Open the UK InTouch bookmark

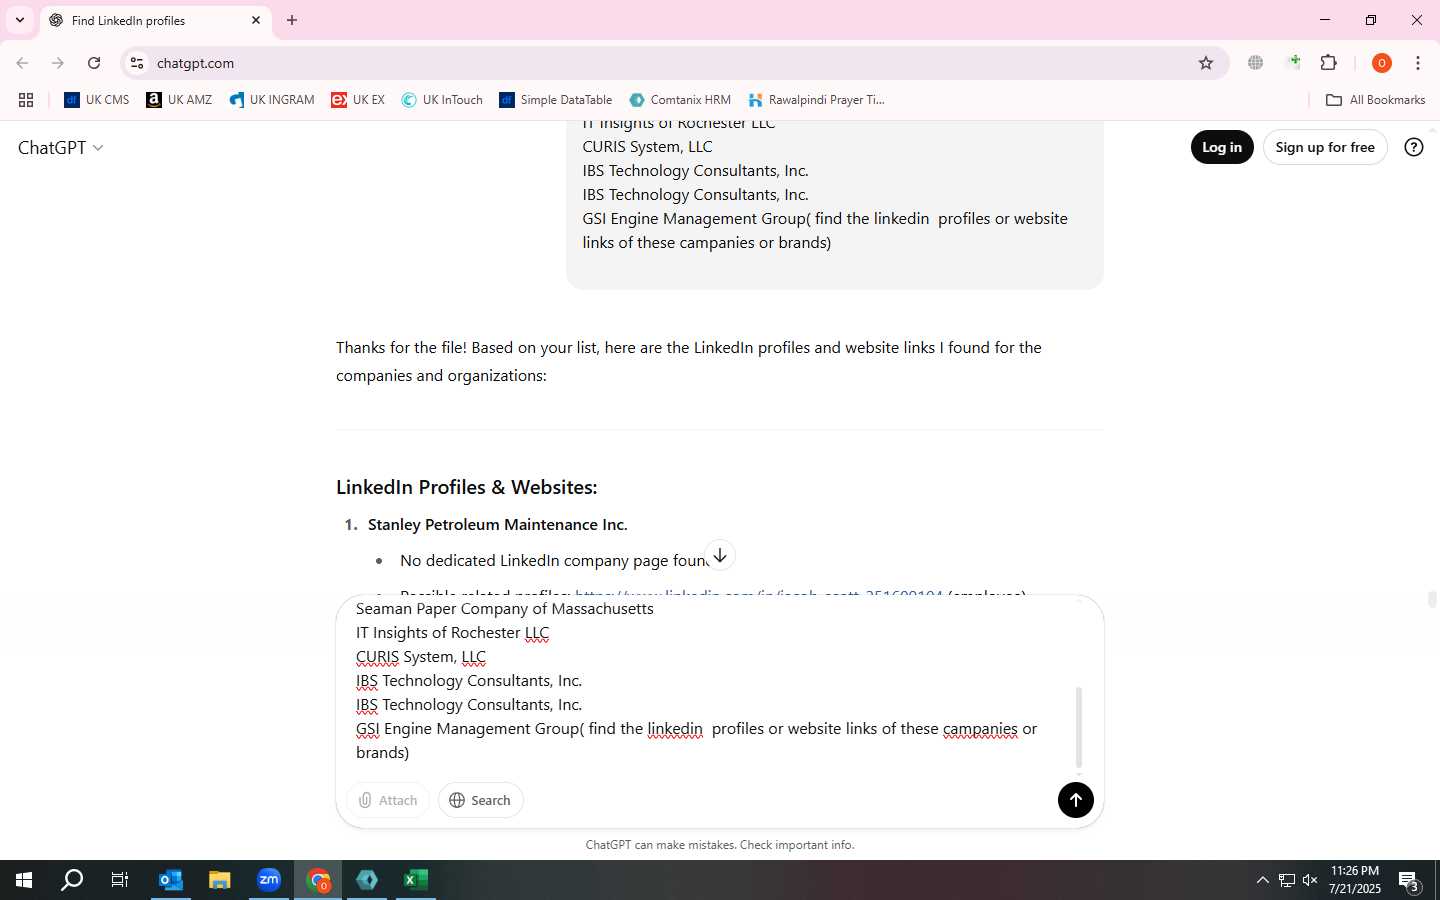coord(442,100)
